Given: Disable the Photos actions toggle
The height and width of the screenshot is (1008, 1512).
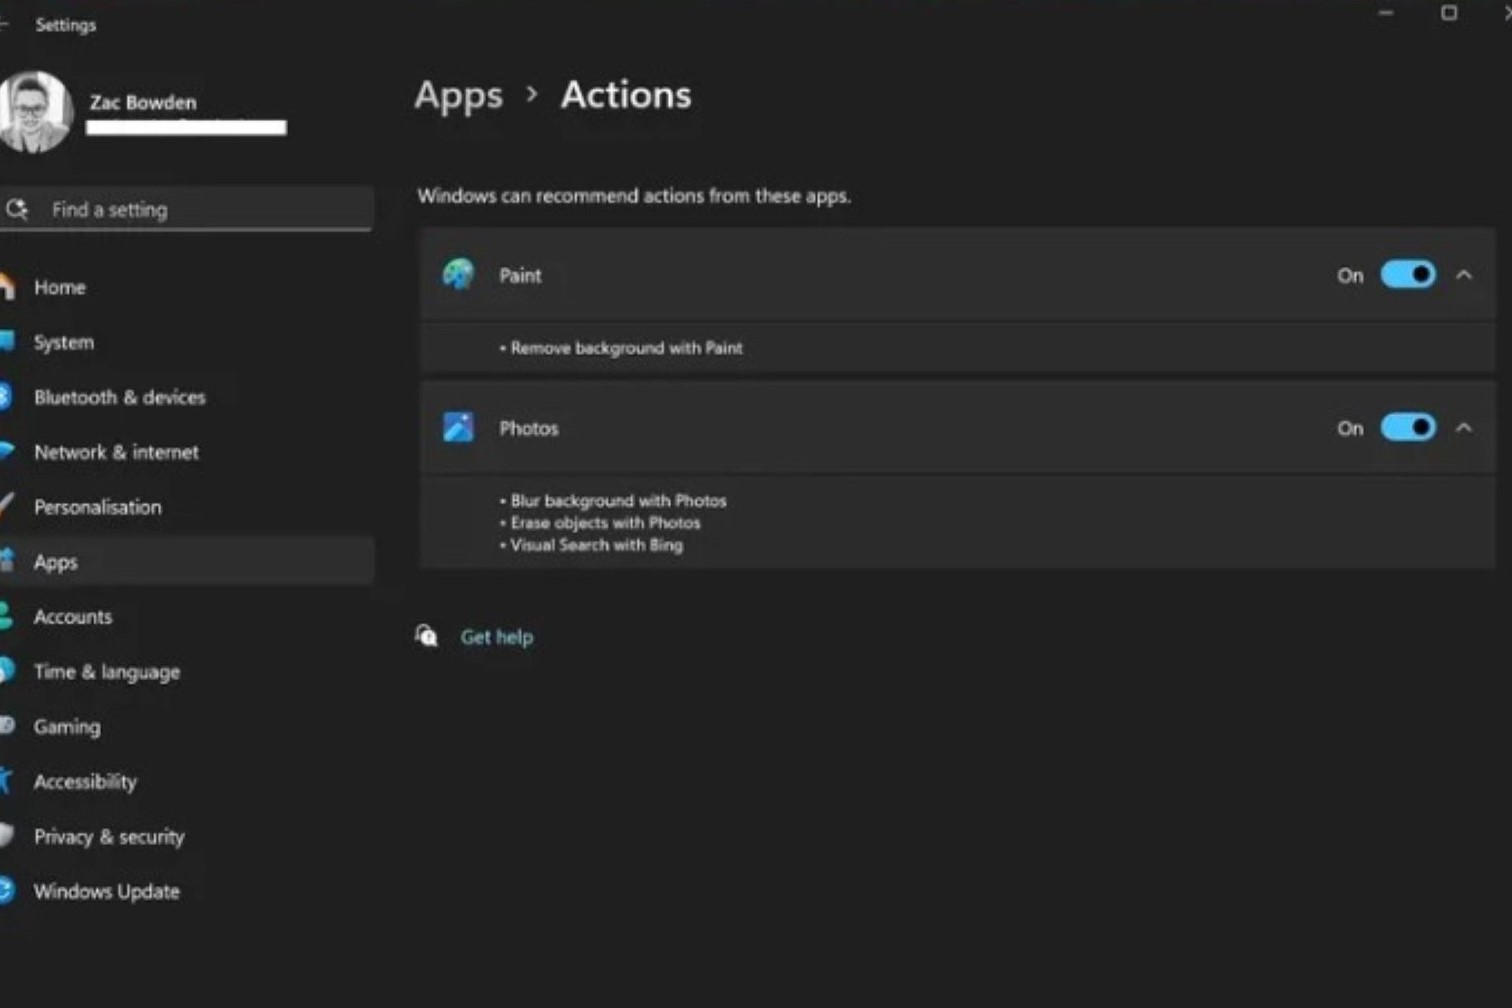Looking at the screenshot, I should (1407, 428).
